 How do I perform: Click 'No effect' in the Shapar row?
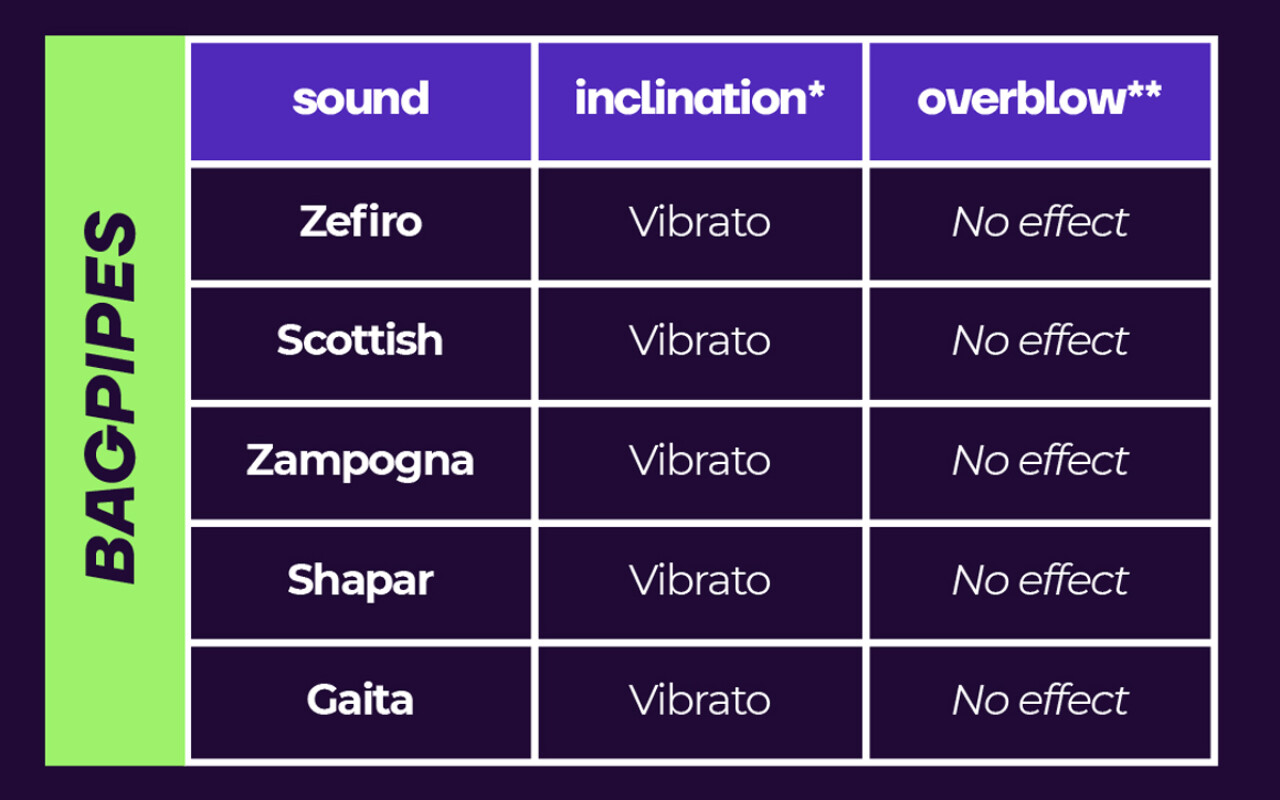pos(1040,582)
